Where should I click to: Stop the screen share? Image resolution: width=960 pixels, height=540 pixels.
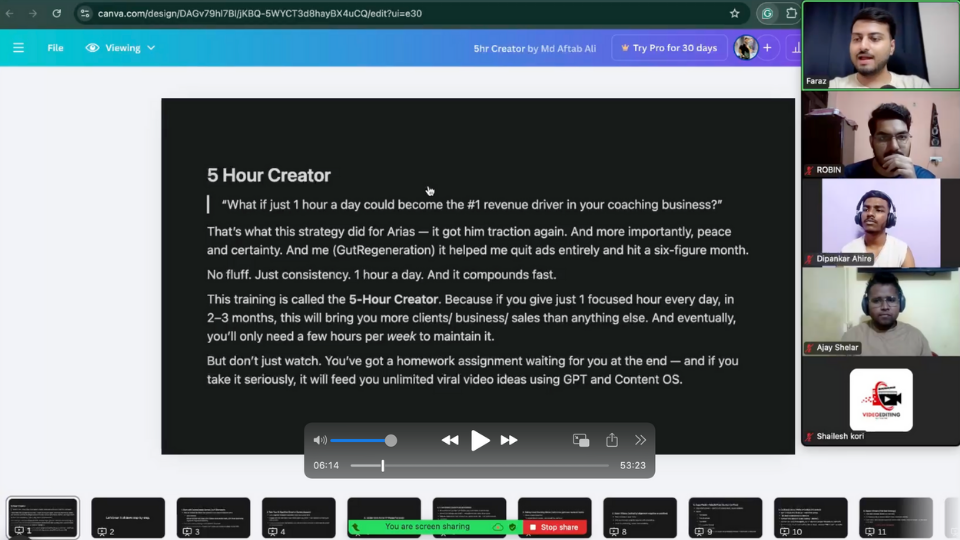(x=555, y=527)
